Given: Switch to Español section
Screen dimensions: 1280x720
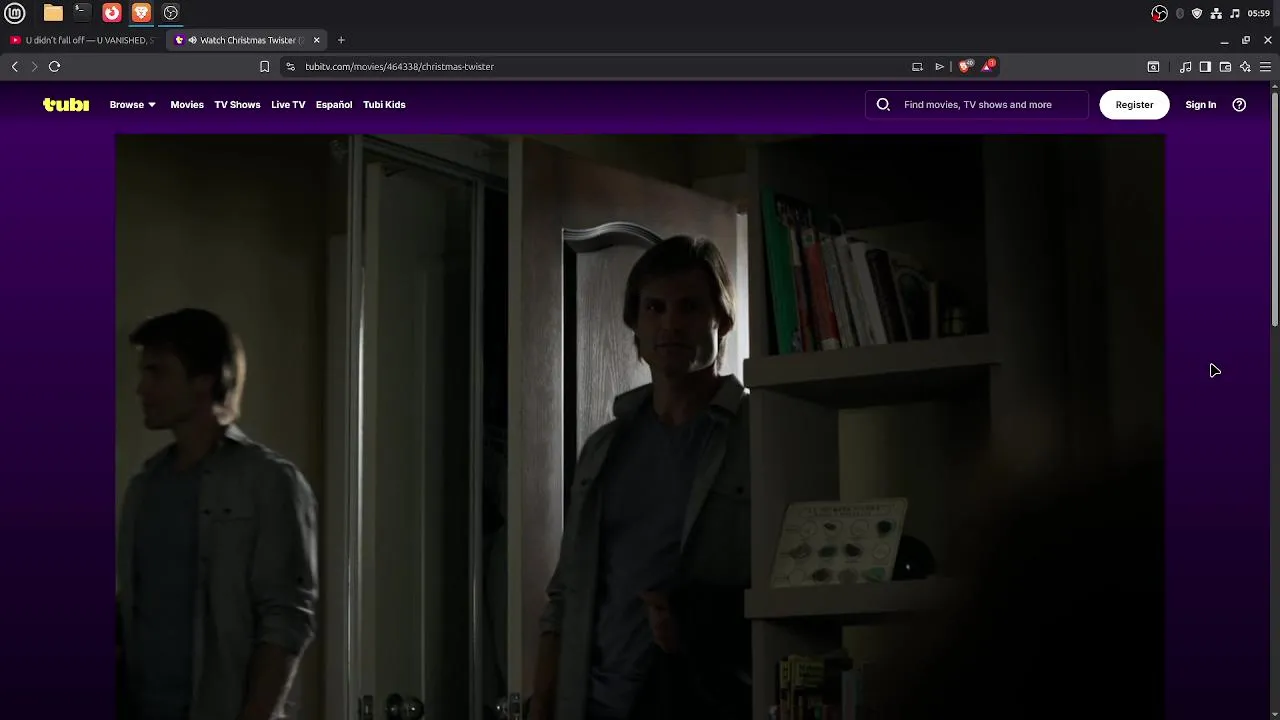Looking at the screenshot, I should tap(334, 104).
